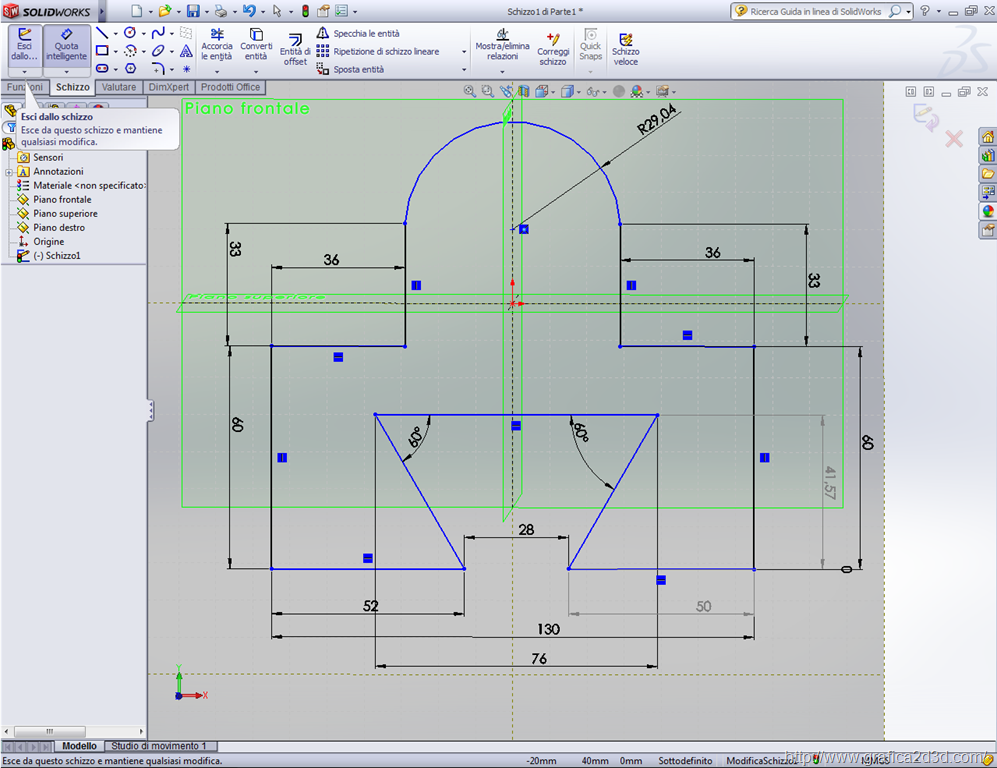Activate the Converti entità tool
This screenshot has width=997, height=768.
tap(256, 45)
